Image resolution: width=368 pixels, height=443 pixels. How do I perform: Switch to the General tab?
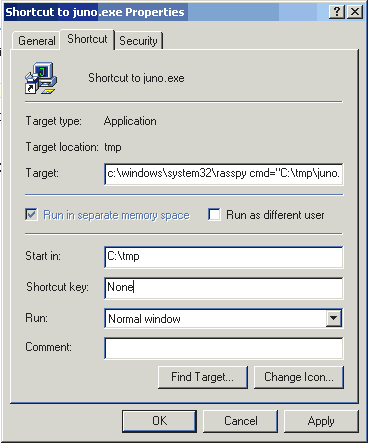[36, 41]
